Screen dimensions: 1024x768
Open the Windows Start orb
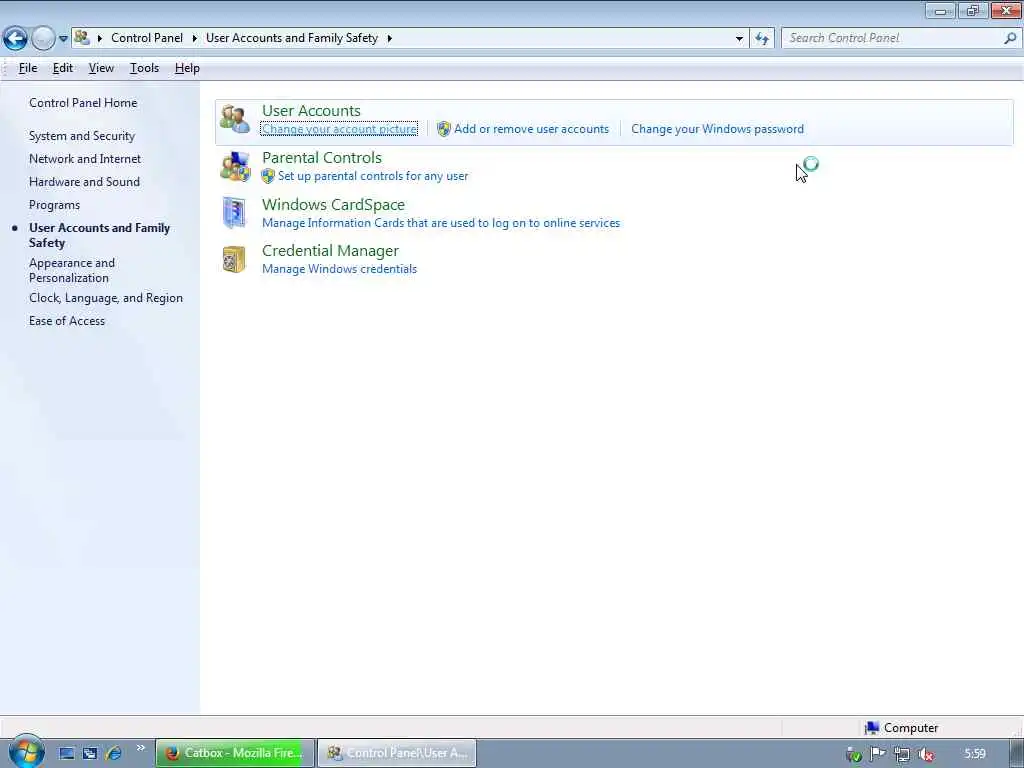pyautogui.click(x=27, y=752)
